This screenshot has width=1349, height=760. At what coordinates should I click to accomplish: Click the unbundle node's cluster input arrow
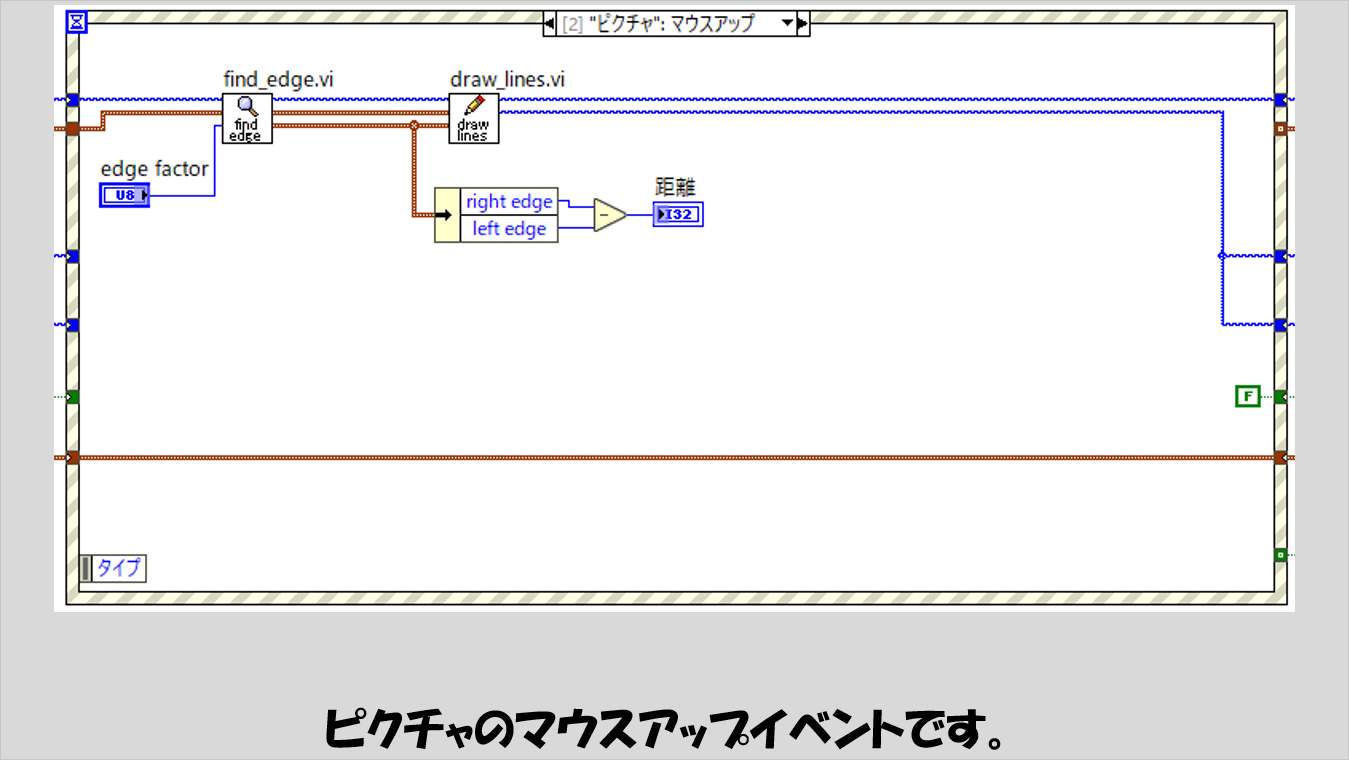(x=447, y=215)
